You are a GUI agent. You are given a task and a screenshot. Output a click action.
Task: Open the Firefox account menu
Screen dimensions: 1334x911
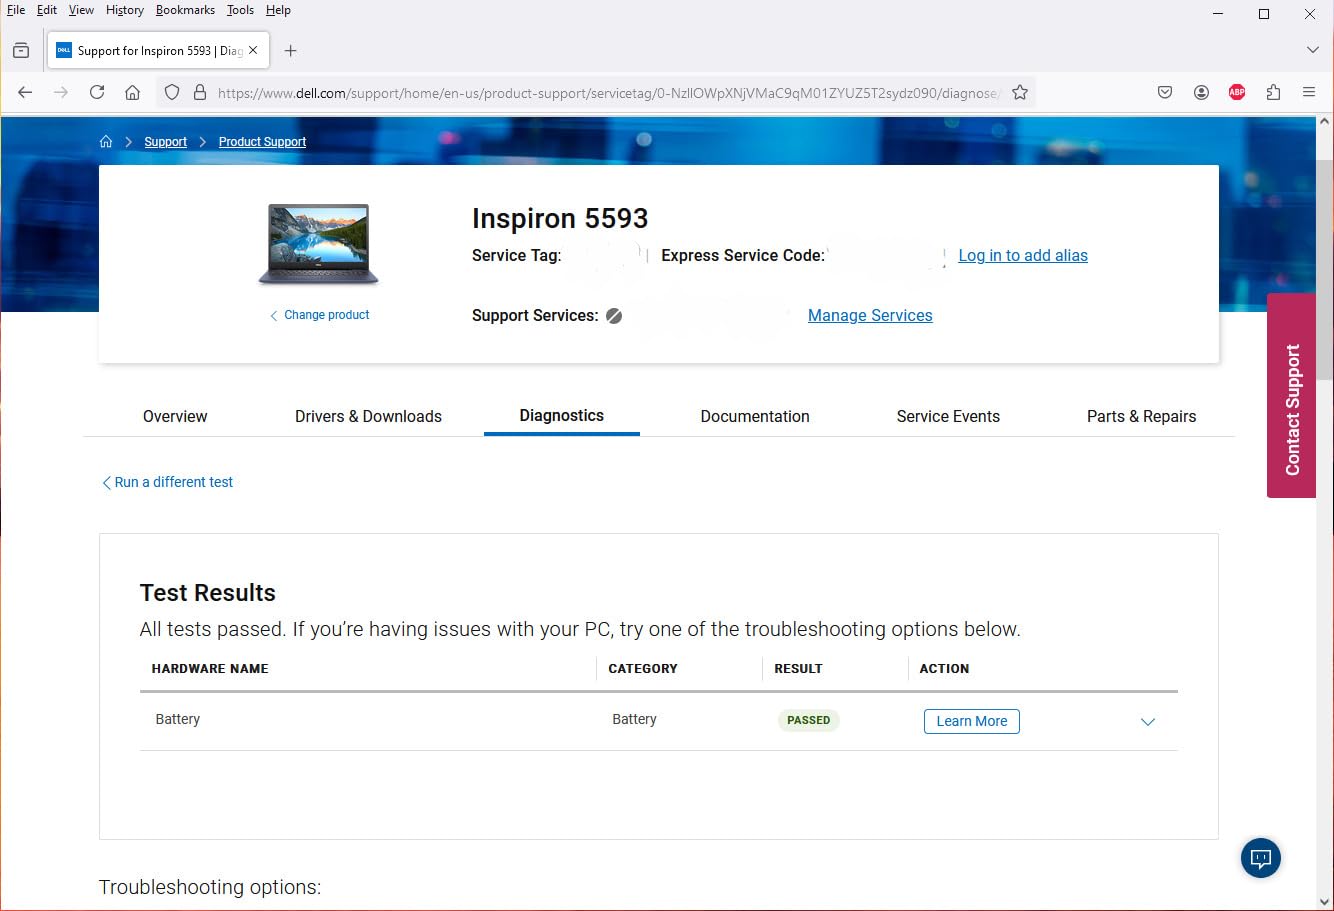[x=1201, y=92]
